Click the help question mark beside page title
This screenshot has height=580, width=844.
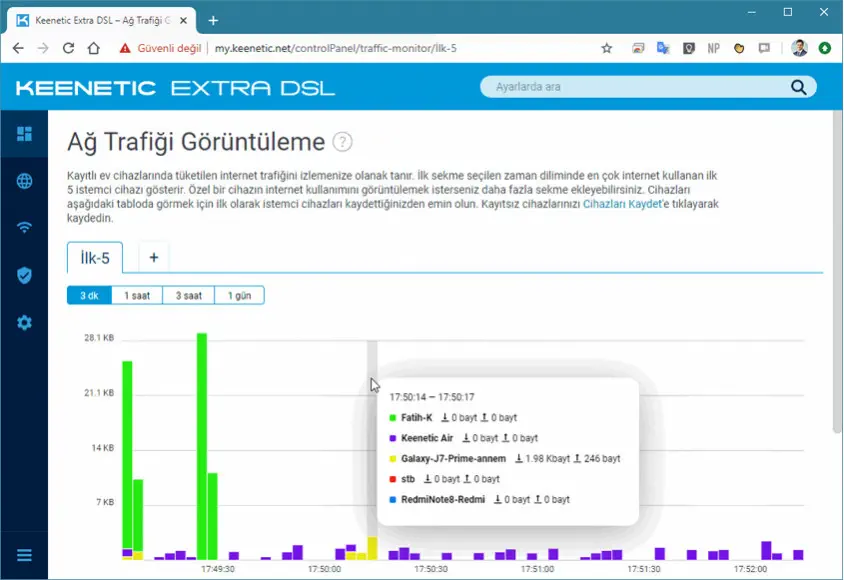342,142
